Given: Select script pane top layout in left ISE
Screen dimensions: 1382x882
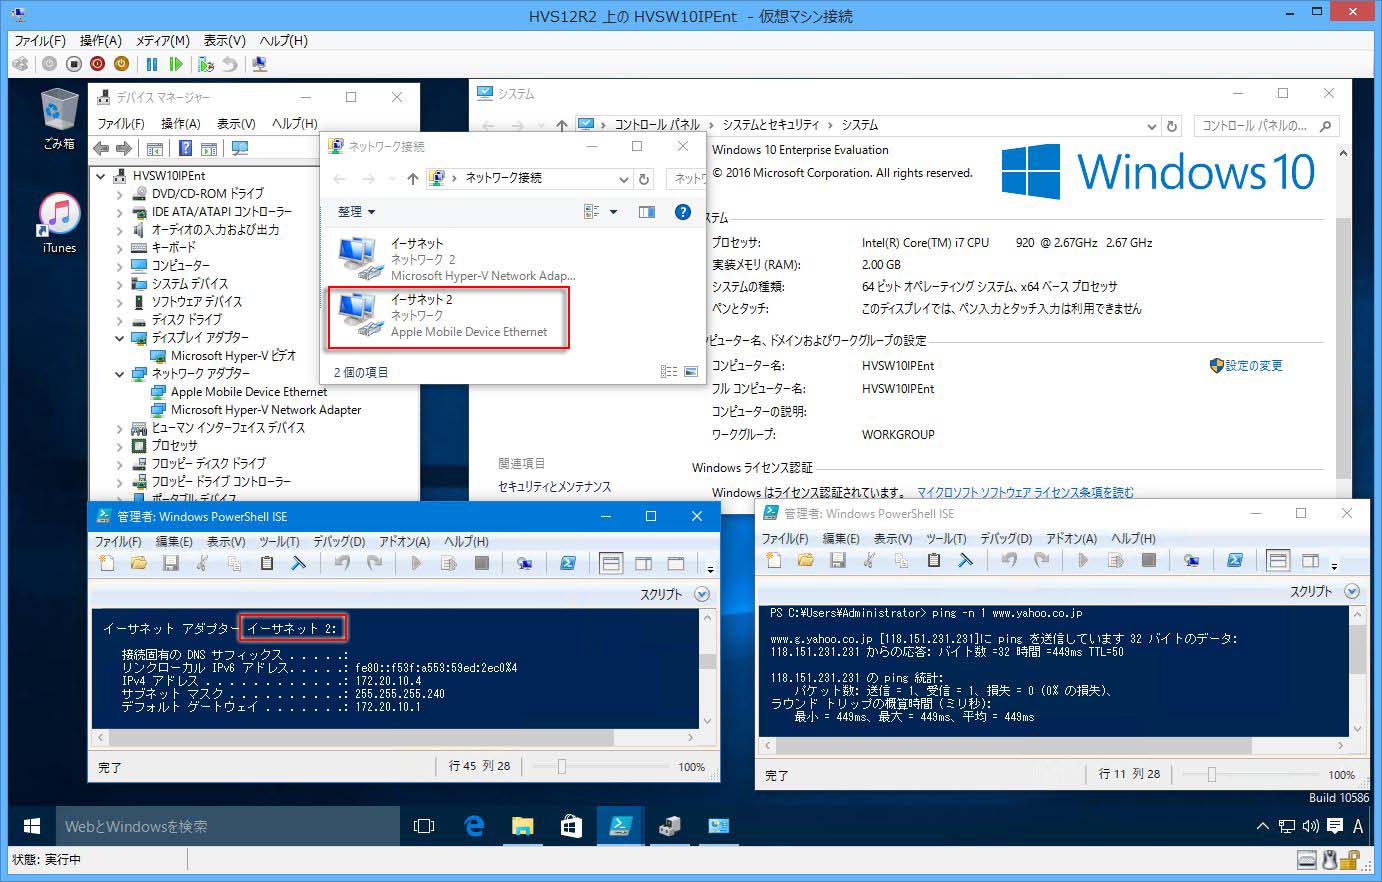Looking at the screenshot, I should point(611,564).
